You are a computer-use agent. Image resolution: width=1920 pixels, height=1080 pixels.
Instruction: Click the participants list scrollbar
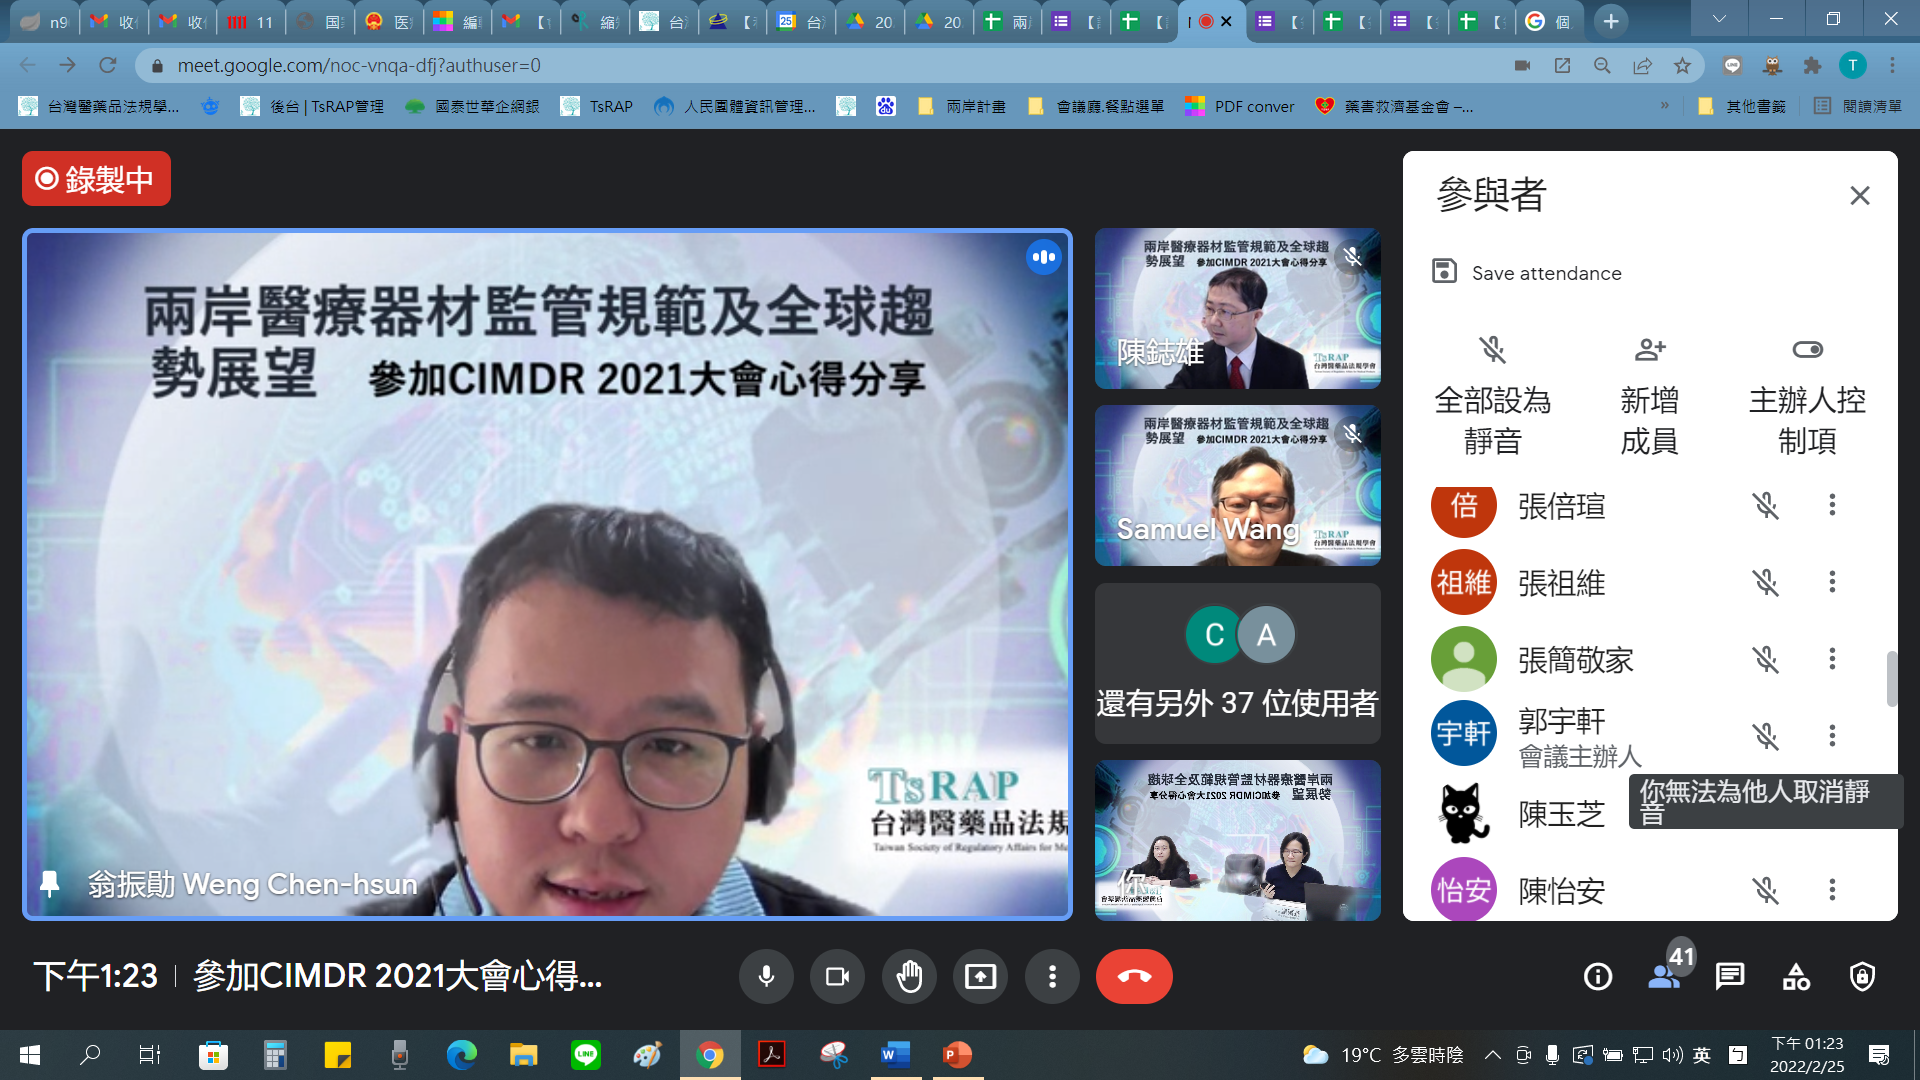pyautogui.click(x=1890, y=678)
